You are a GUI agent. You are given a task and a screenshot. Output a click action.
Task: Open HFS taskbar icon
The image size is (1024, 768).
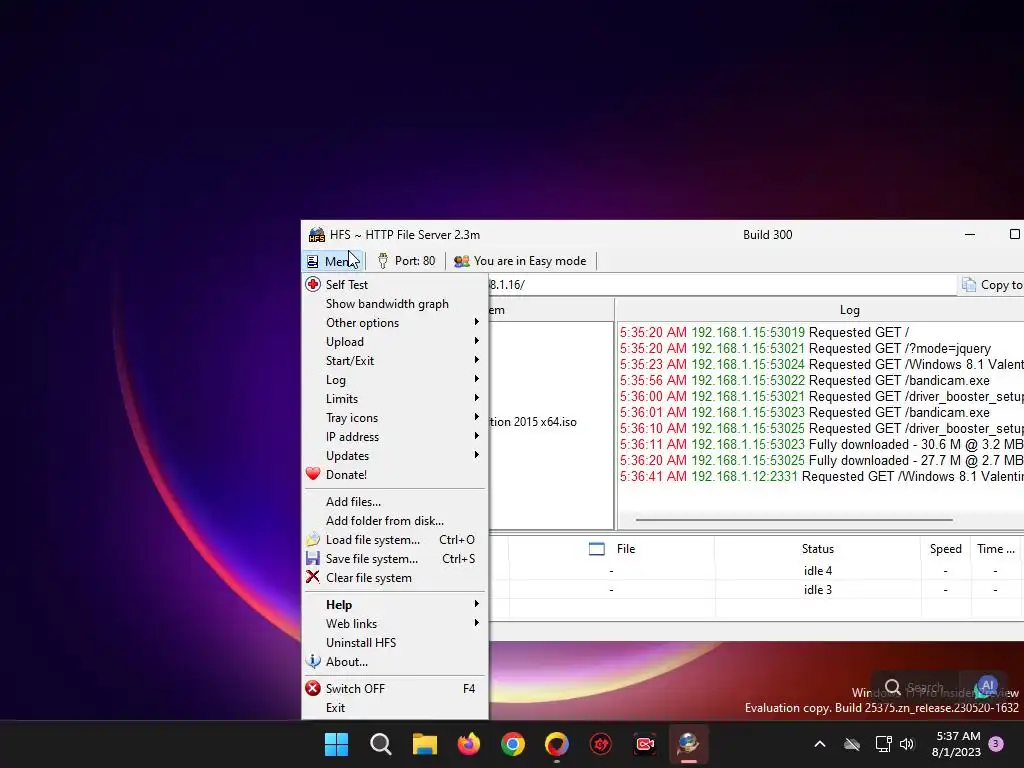[x=688, y=744]
